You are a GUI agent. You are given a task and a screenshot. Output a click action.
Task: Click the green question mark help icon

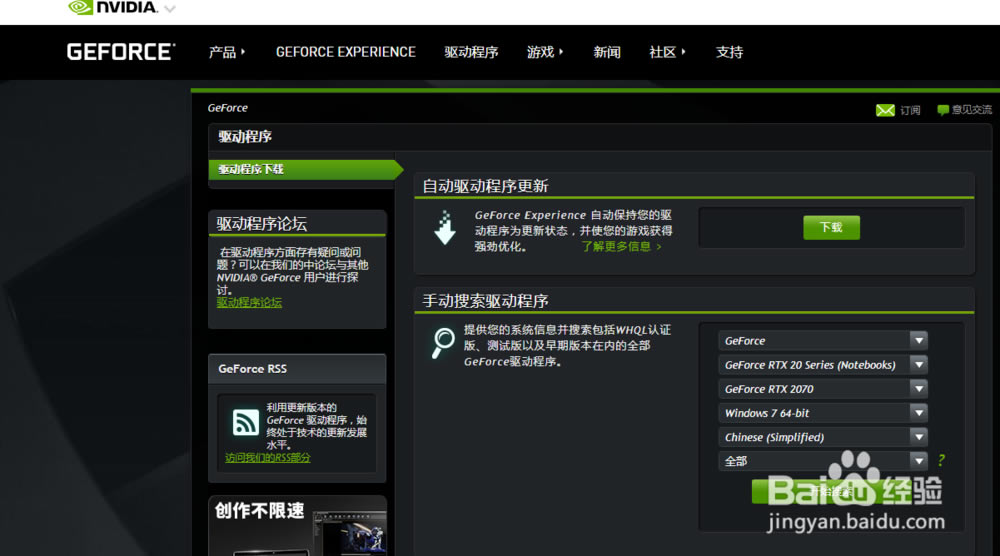[x=941, y=461]
